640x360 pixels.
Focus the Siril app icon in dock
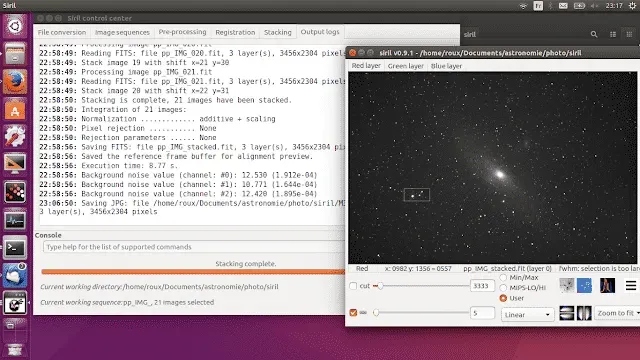click(x=15, y=303)
